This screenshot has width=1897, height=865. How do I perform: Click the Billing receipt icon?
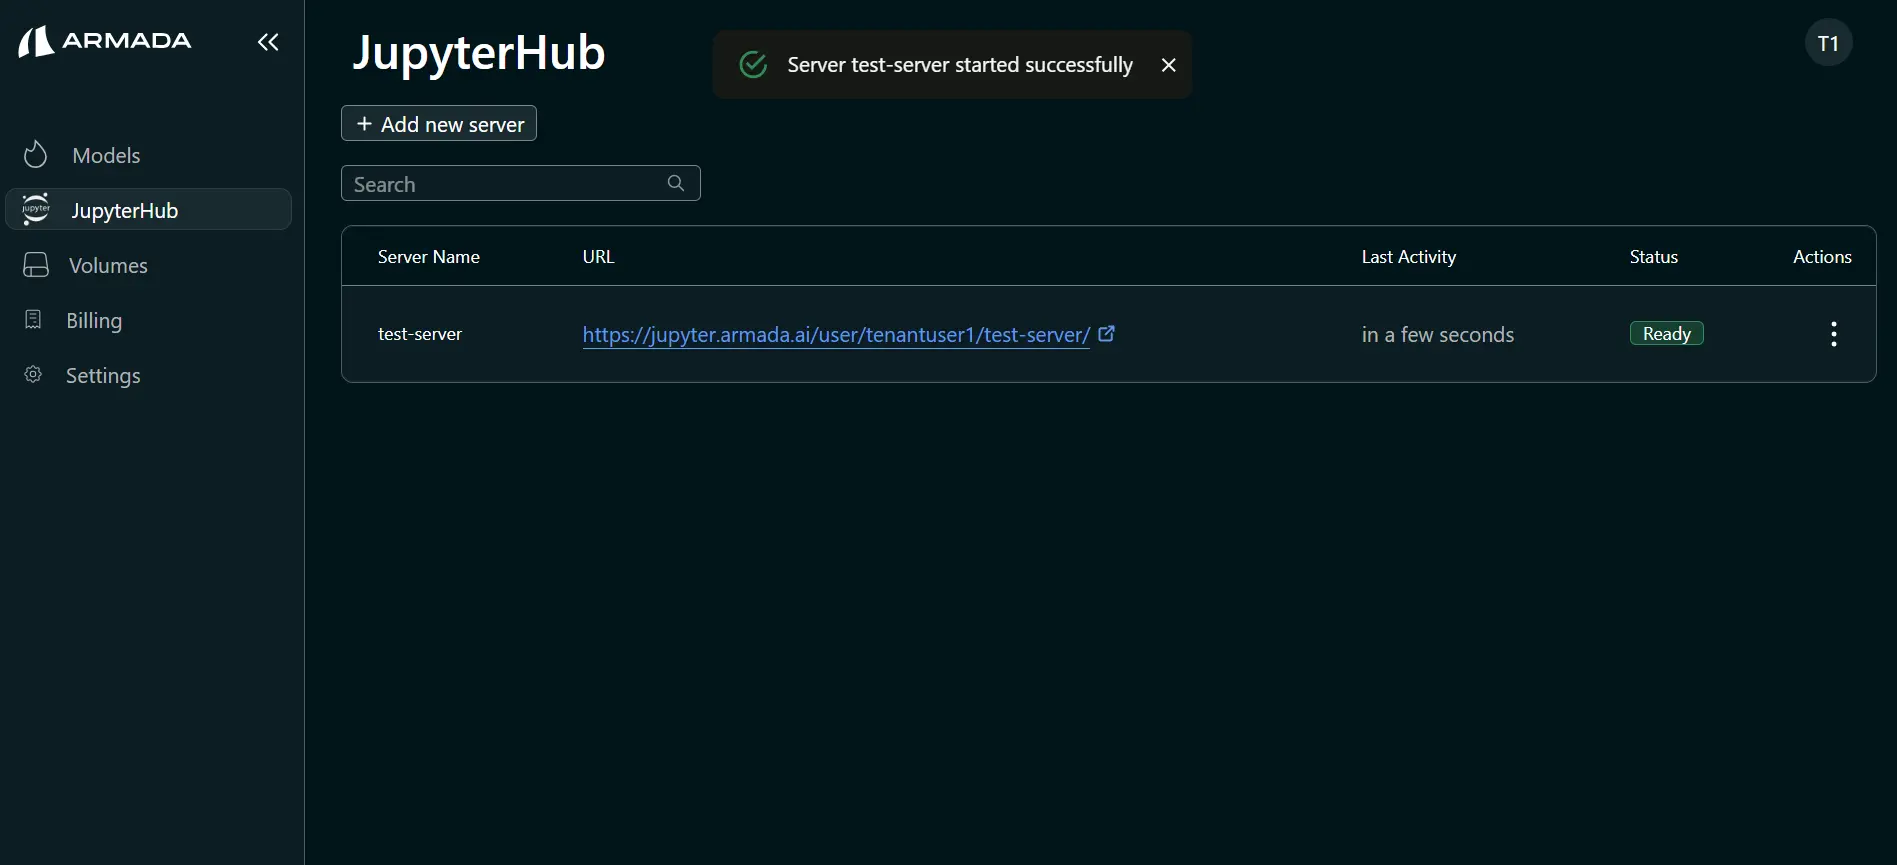click(x=33, y=319)
